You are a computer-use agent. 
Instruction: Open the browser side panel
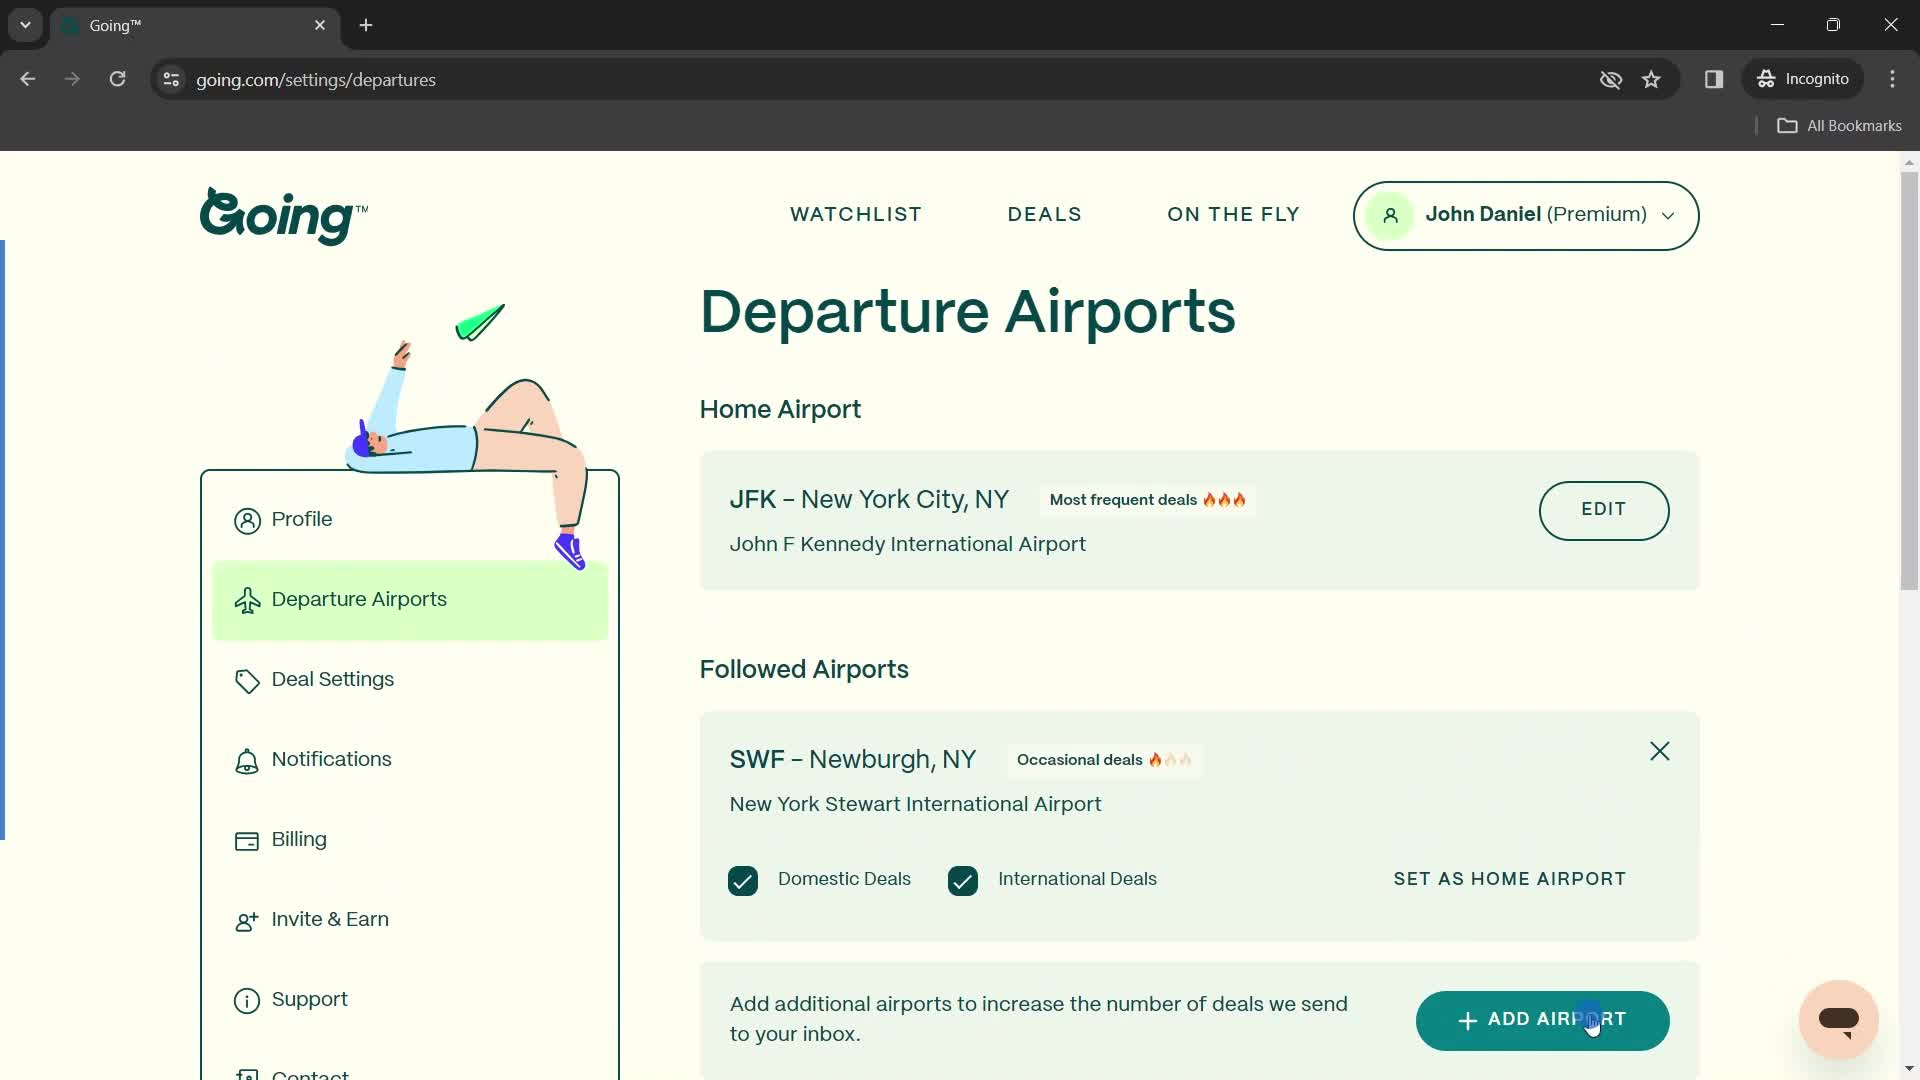[x=1714, y=79]
